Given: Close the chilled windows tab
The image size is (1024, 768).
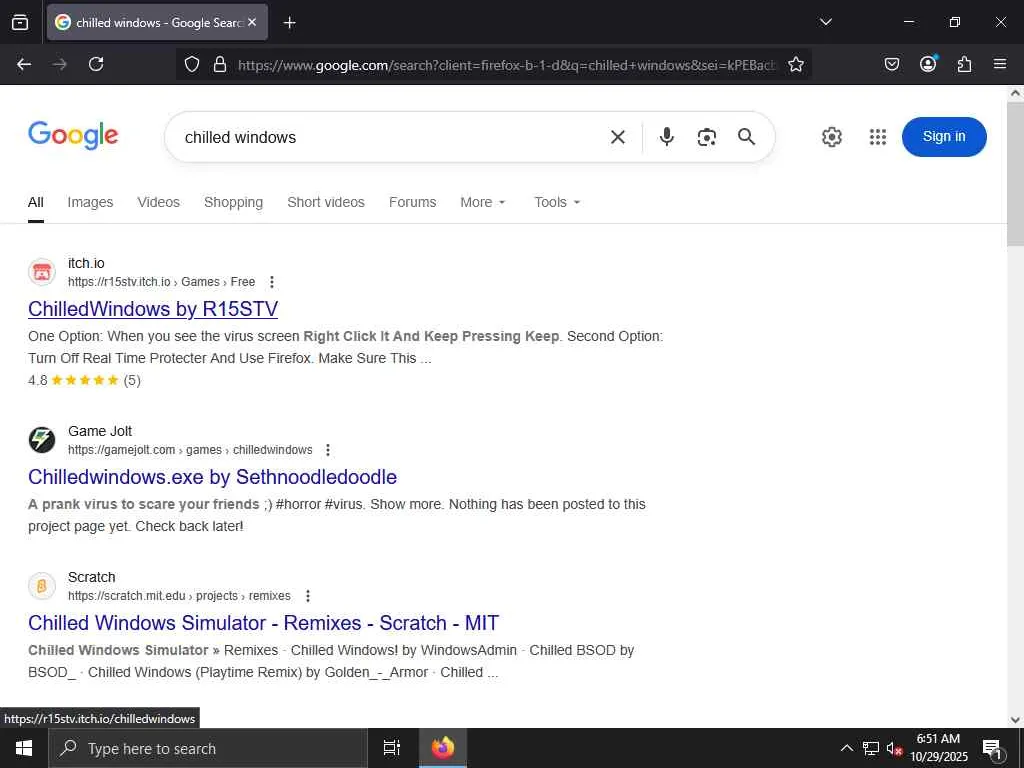Looking at the screenshot, I should (253, 22).
